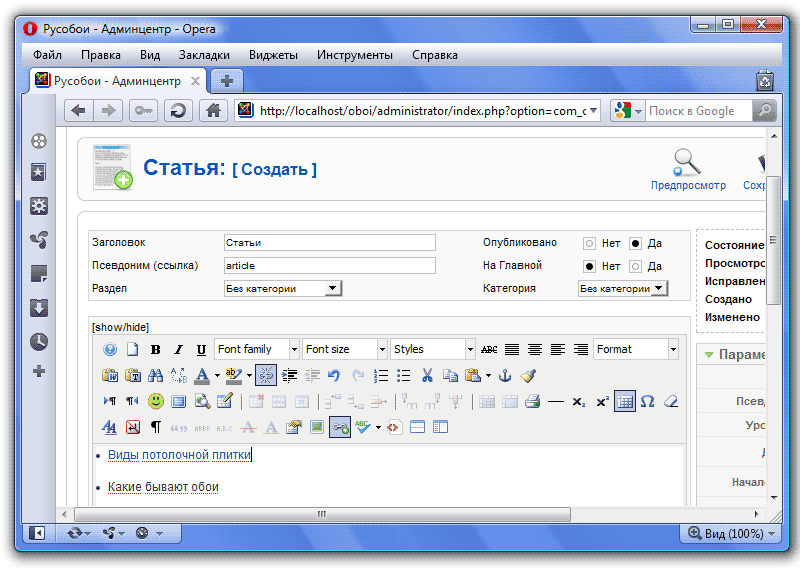Open Find with the binoculars icon
800x572 pixels.
156,376
